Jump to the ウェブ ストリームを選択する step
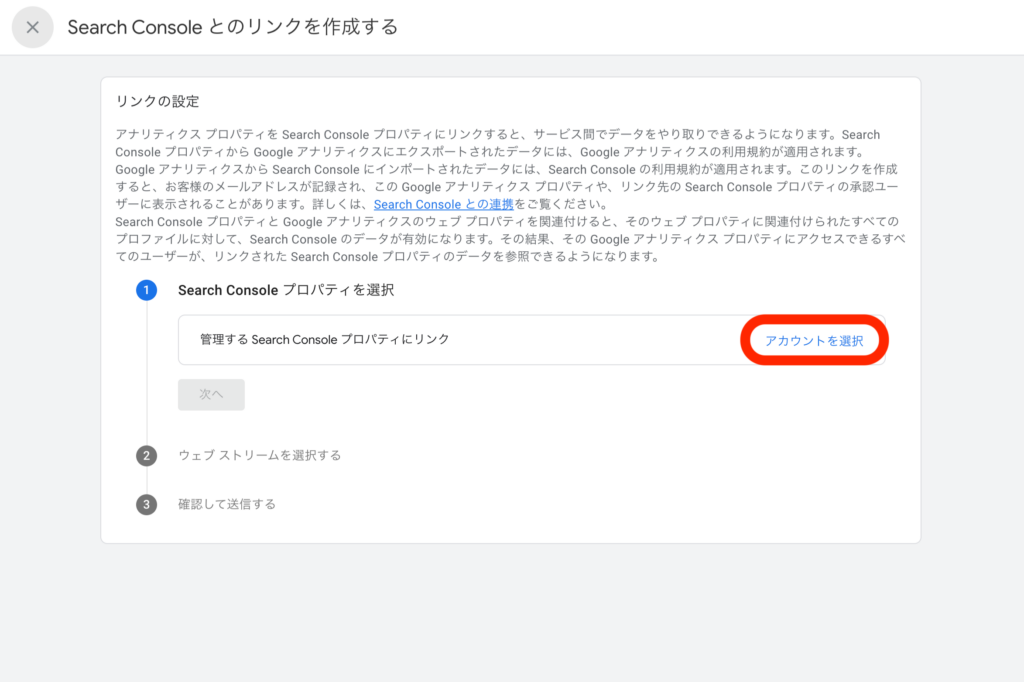The height and width of the screenshot is (682, 1024). click(259, 456)
